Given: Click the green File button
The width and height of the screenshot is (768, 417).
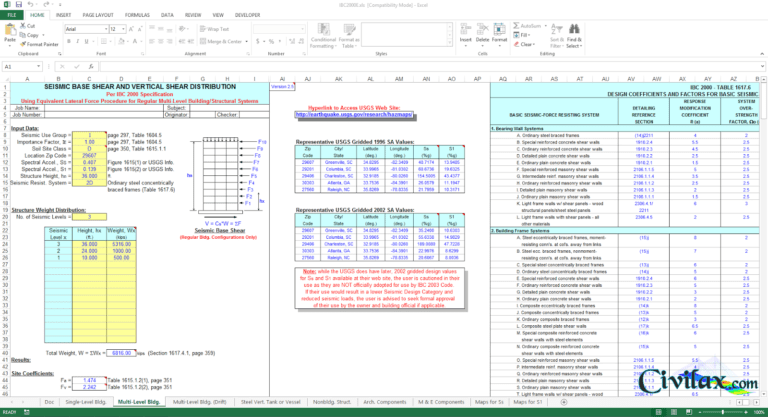Looking at the screenshot, I should coord(10,16).
